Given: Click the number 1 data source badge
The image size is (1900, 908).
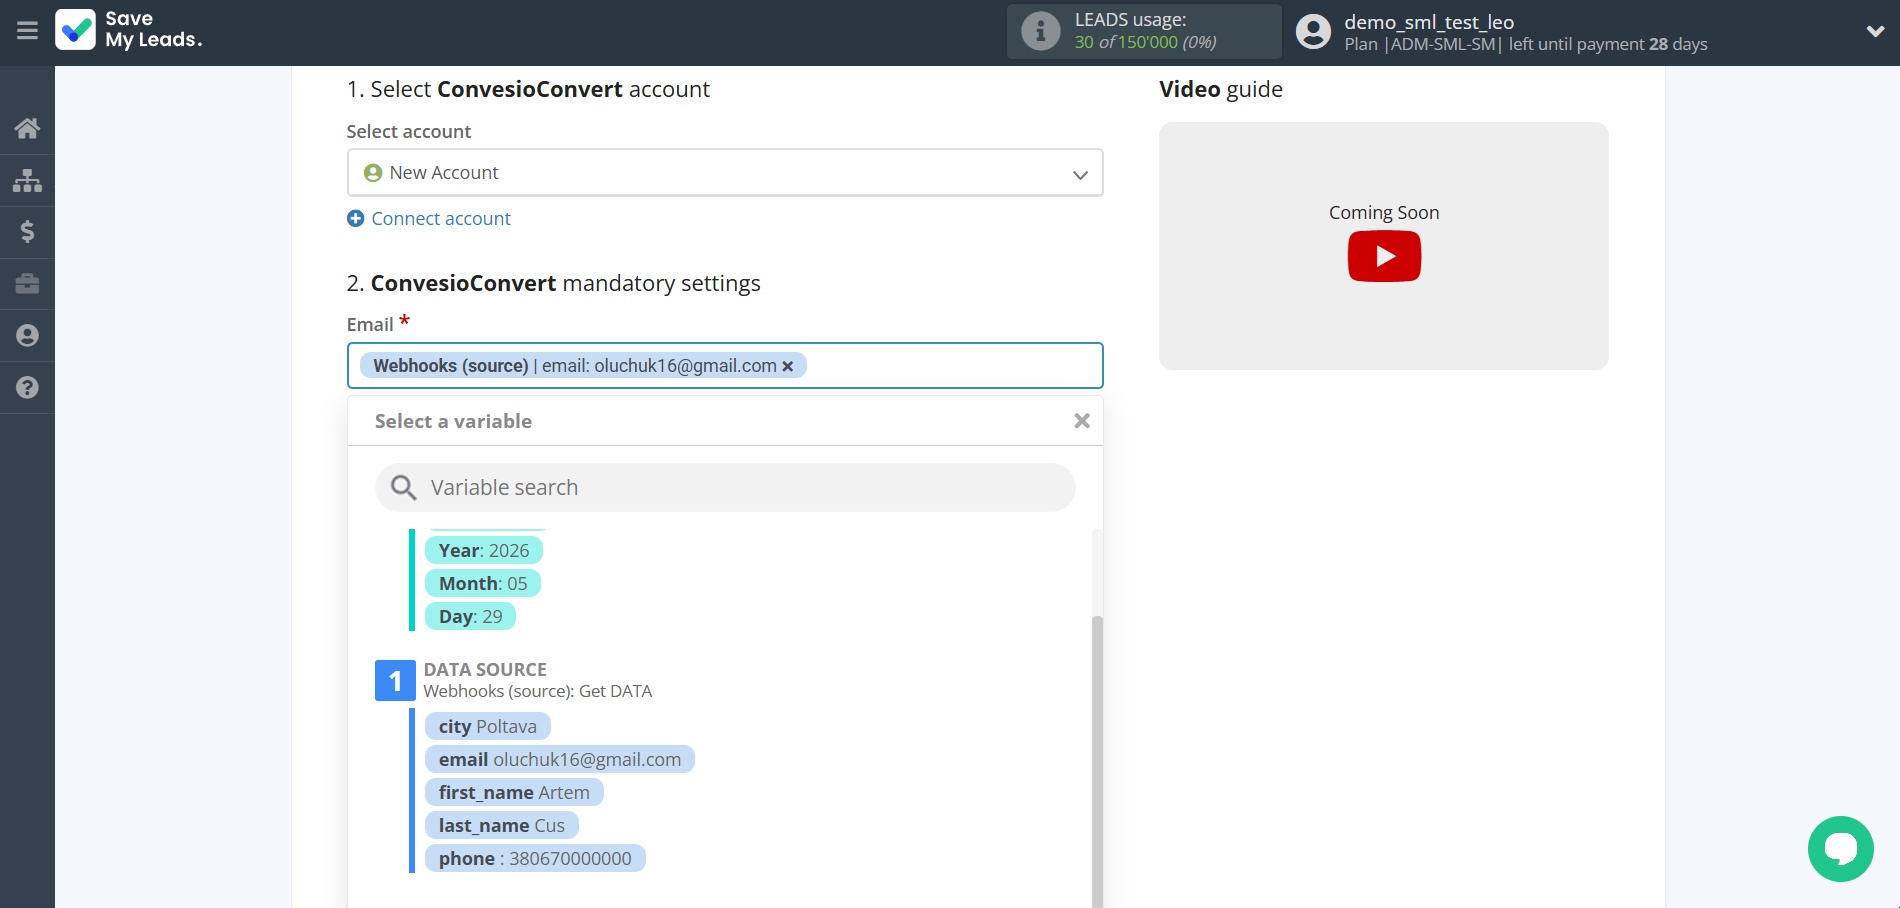Looking at the screenshot, I should [x=395, y=680].
